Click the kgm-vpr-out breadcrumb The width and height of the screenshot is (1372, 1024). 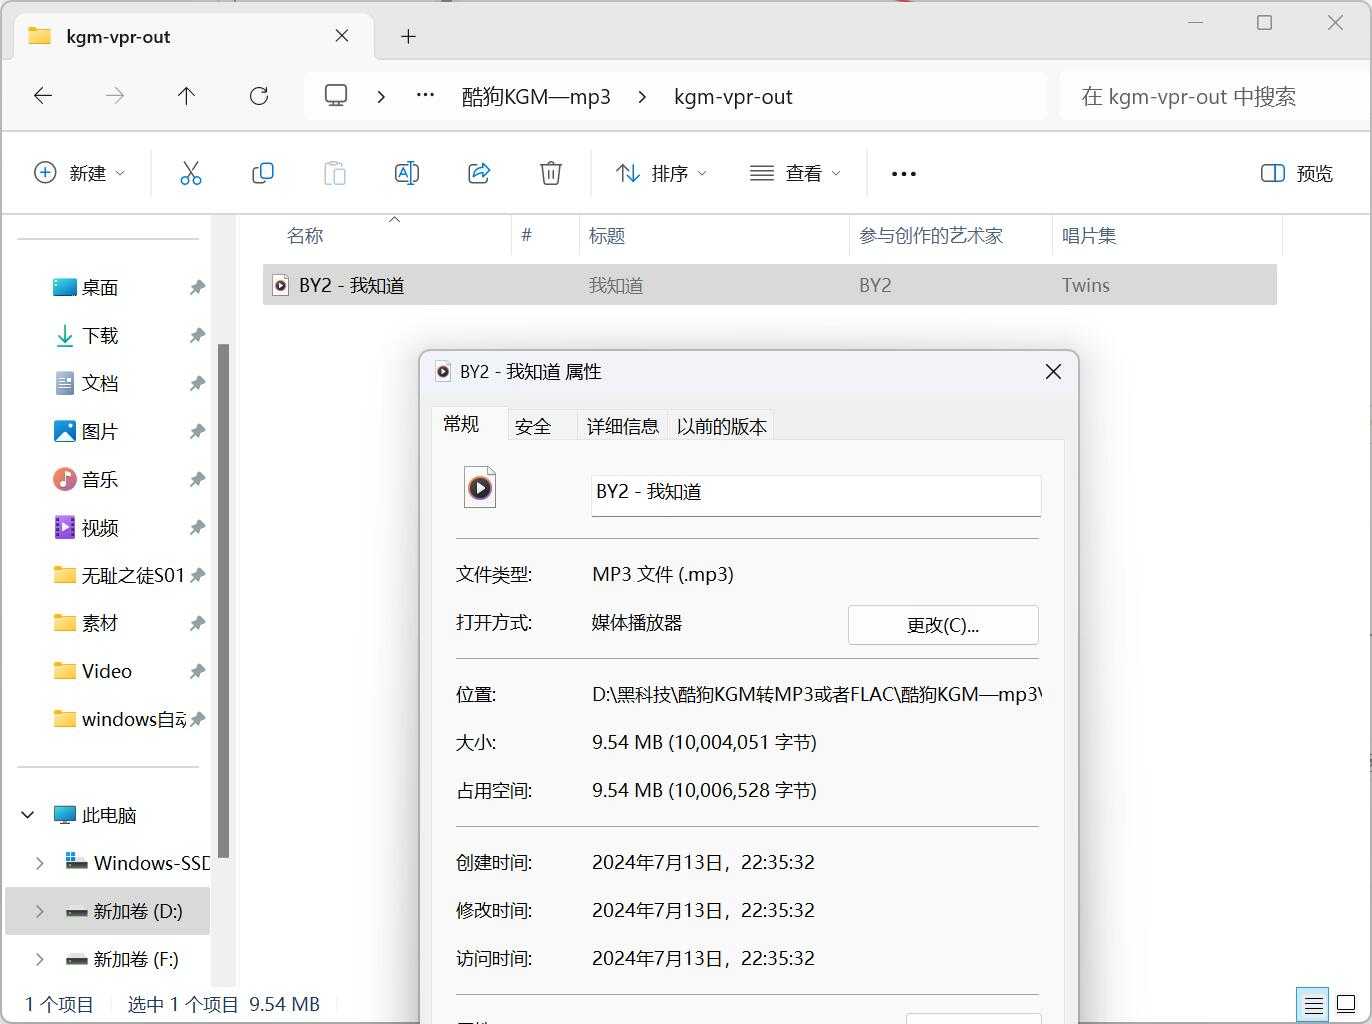[733, 96]
